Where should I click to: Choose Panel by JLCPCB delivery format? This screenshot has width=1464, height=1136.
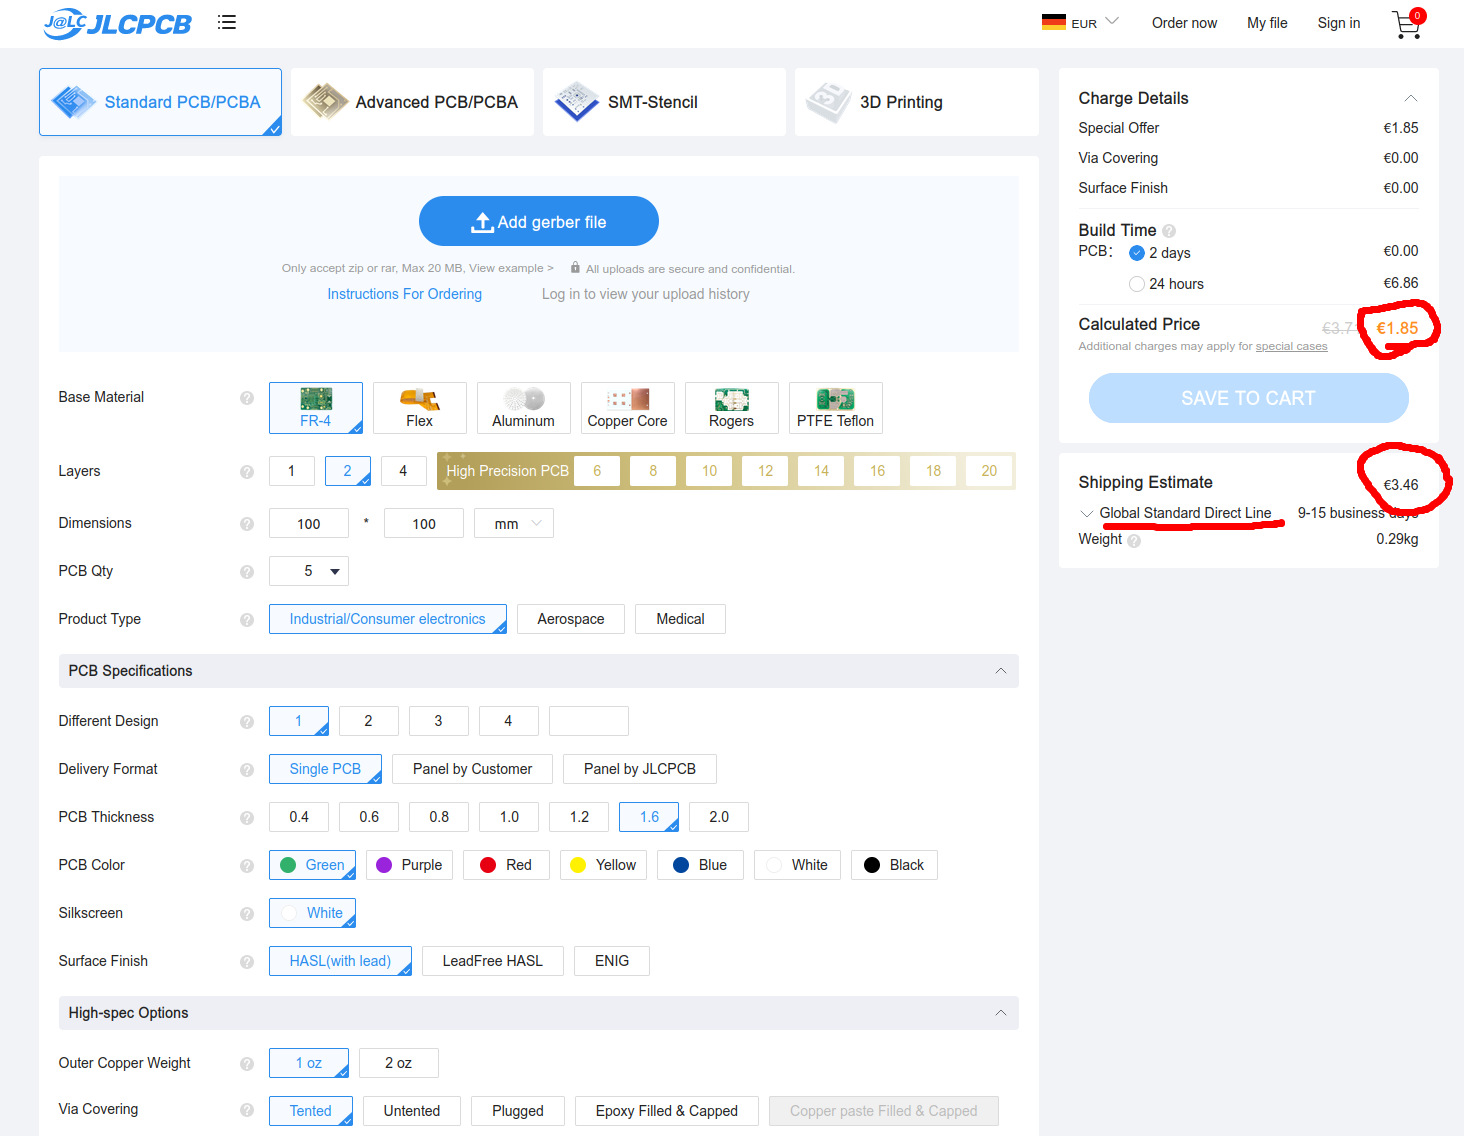[x=640, y=769]
